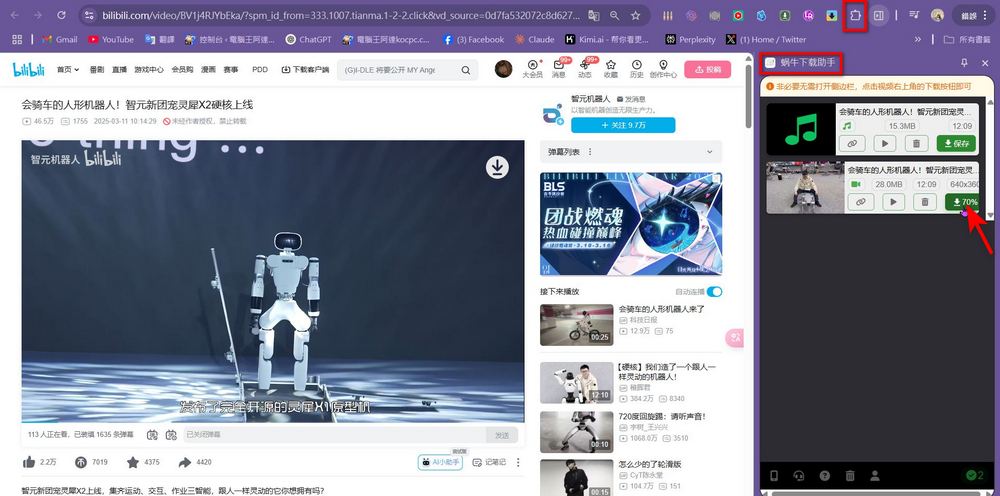The height and width of the screenshot is (496, 1000).
Task: Delete the 28.0MB video item
Action: click(x=925, y=202)
